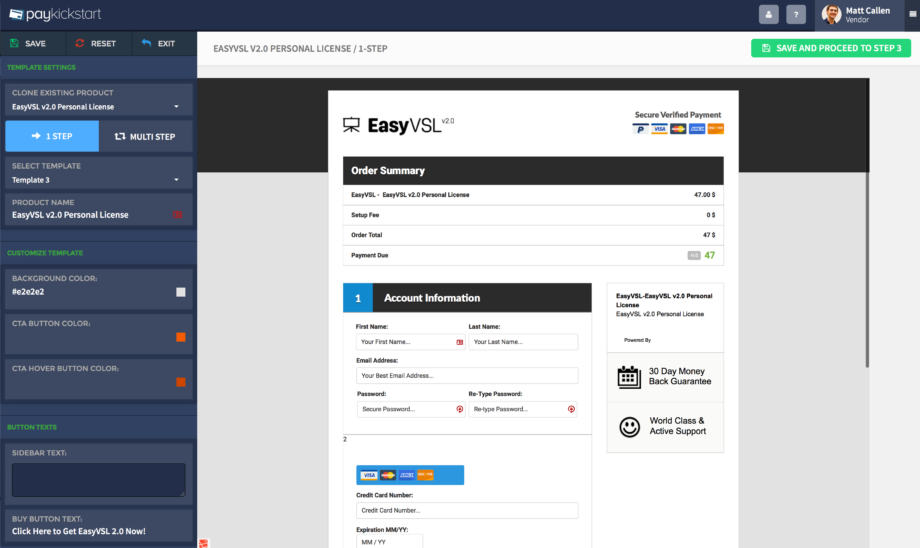Click the Discover card icon in header
The height and width of the screenshot is (548, 920).
pyautogui.click(x=716, y=129)
